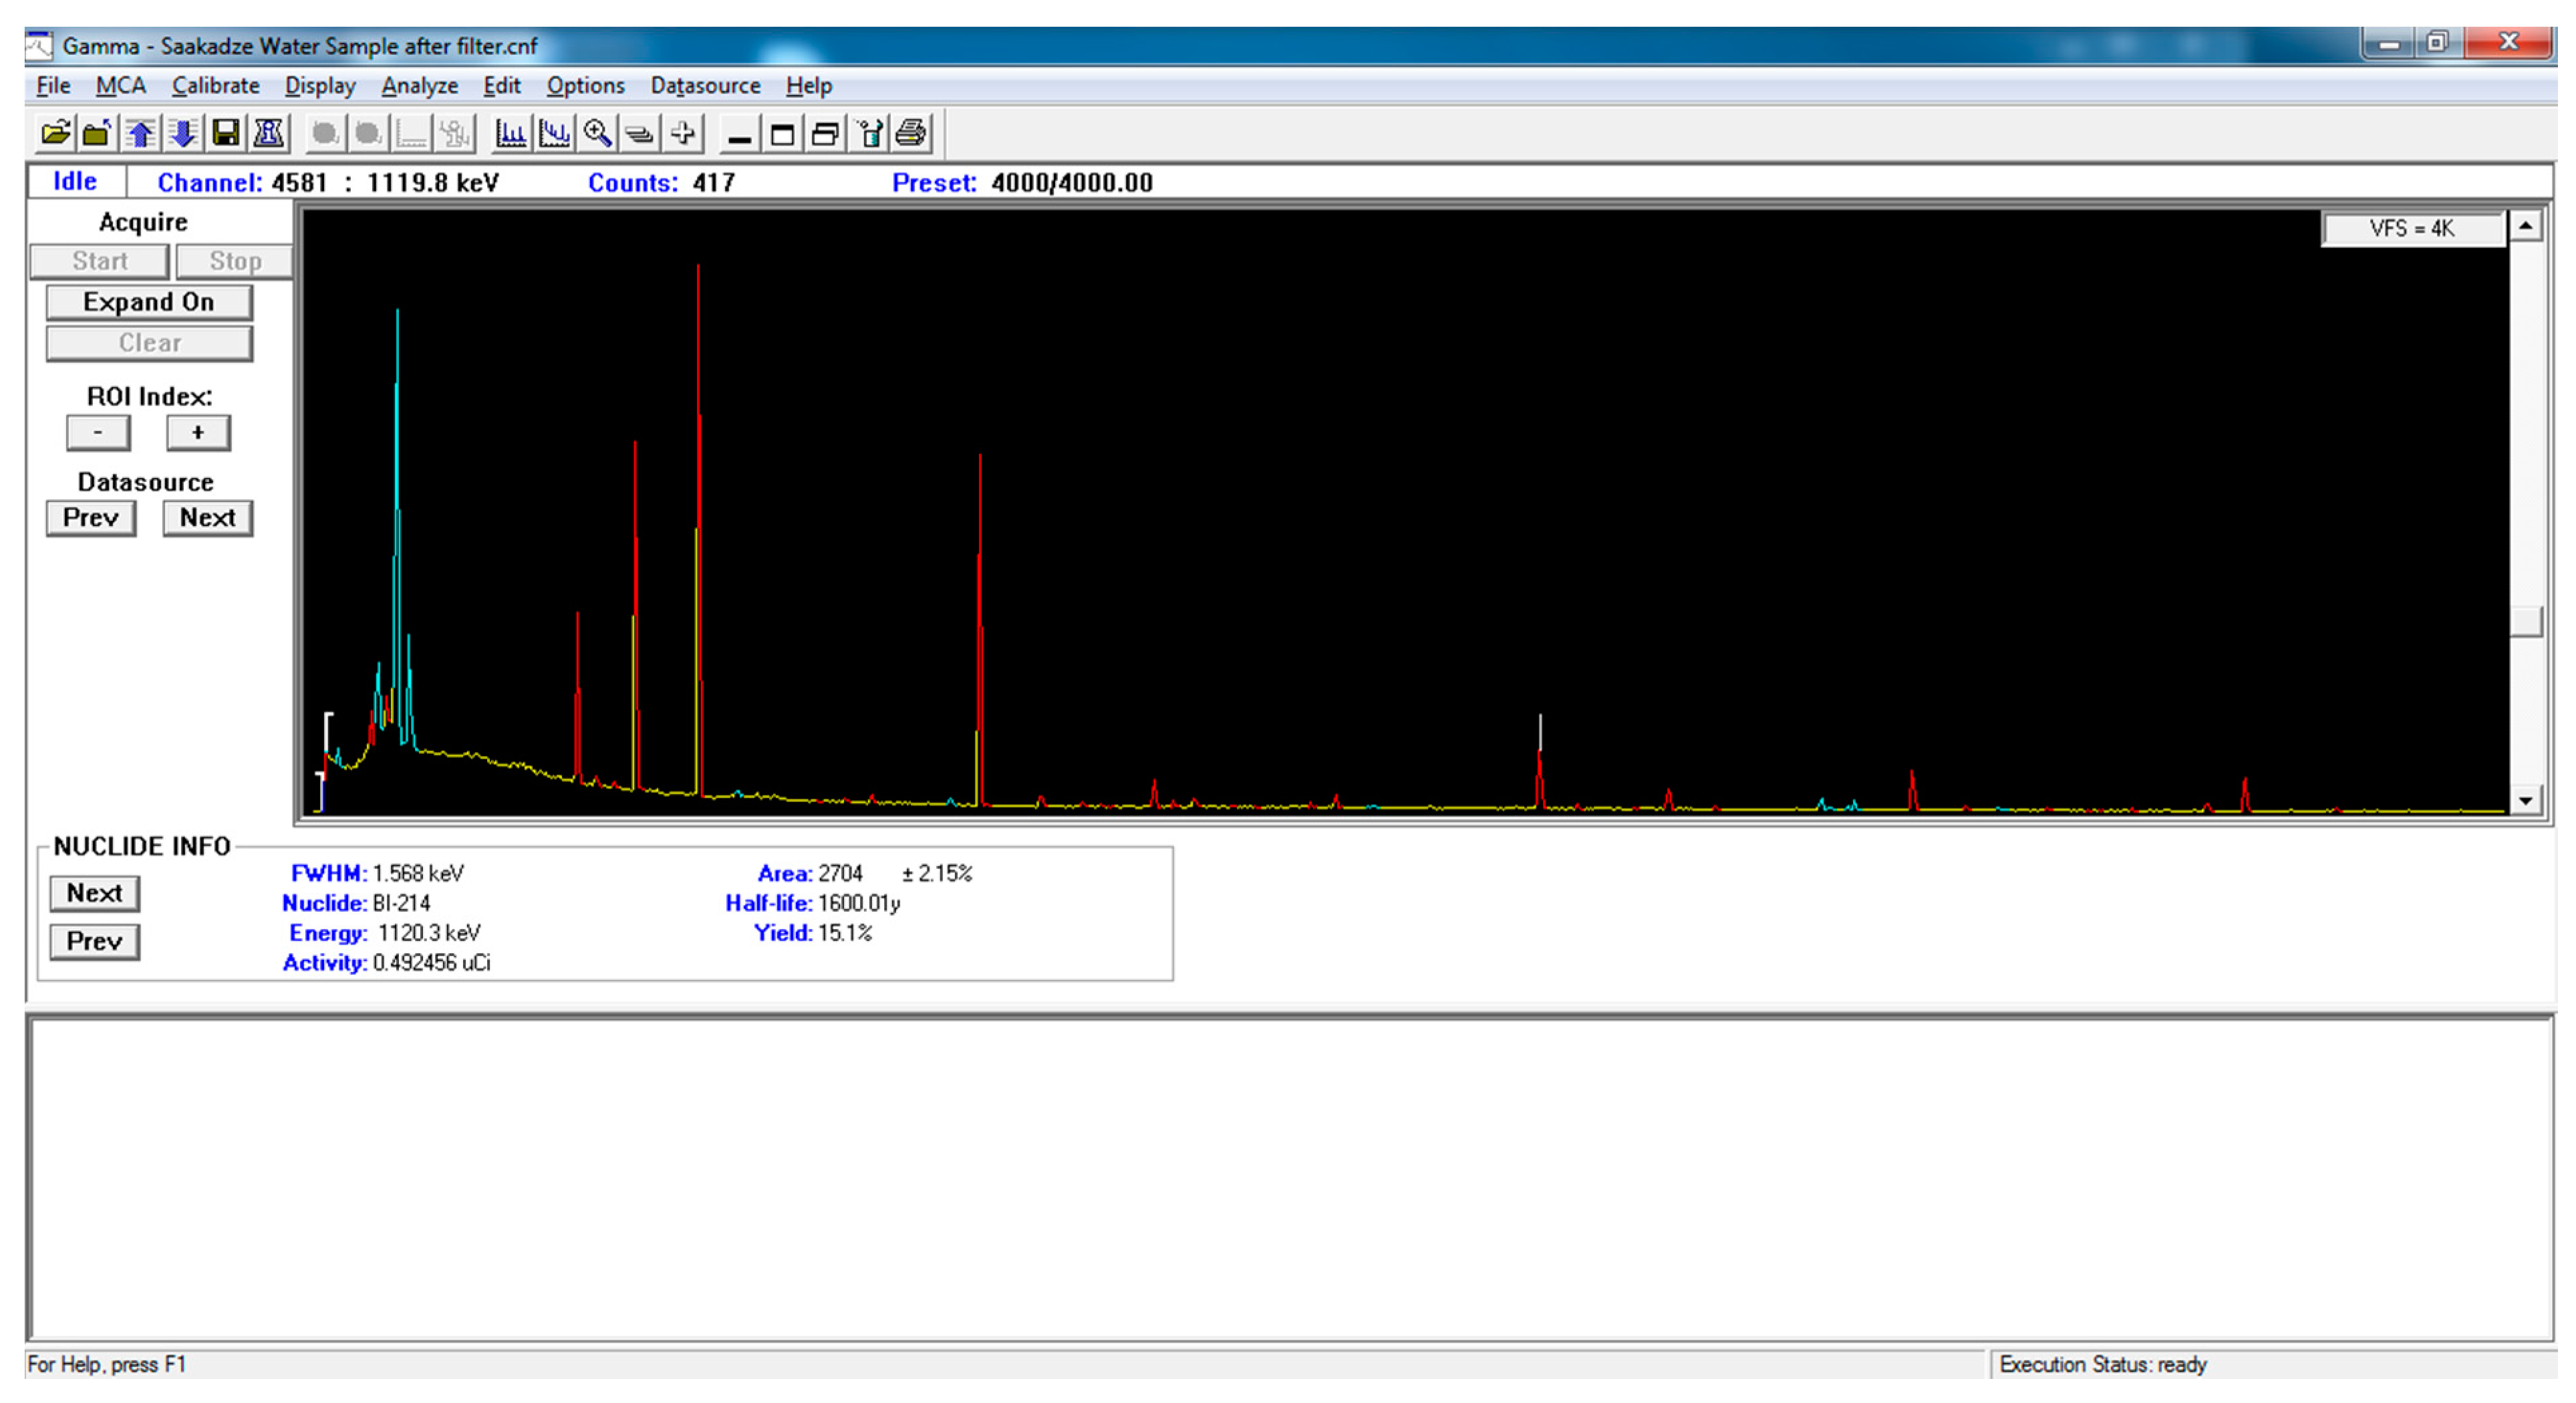This screenshot has width=2576, height=1403.
Task: Decrease ROI Index with minus button
Action: [98, 433]
